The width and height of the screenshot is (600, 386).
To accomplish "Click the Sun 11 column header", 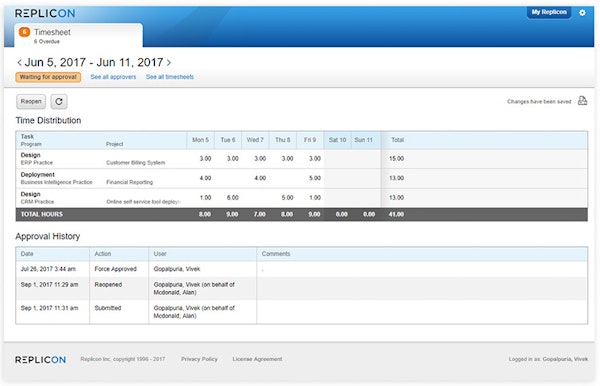I will click(x=364, y=140).
